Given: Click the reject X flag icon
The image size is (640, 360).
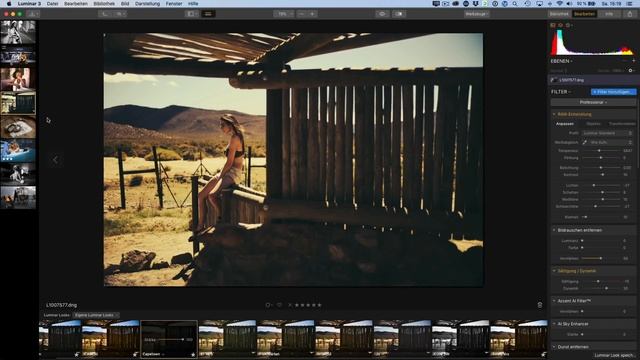Looking at the screenshot, I should tap(290, 305).
